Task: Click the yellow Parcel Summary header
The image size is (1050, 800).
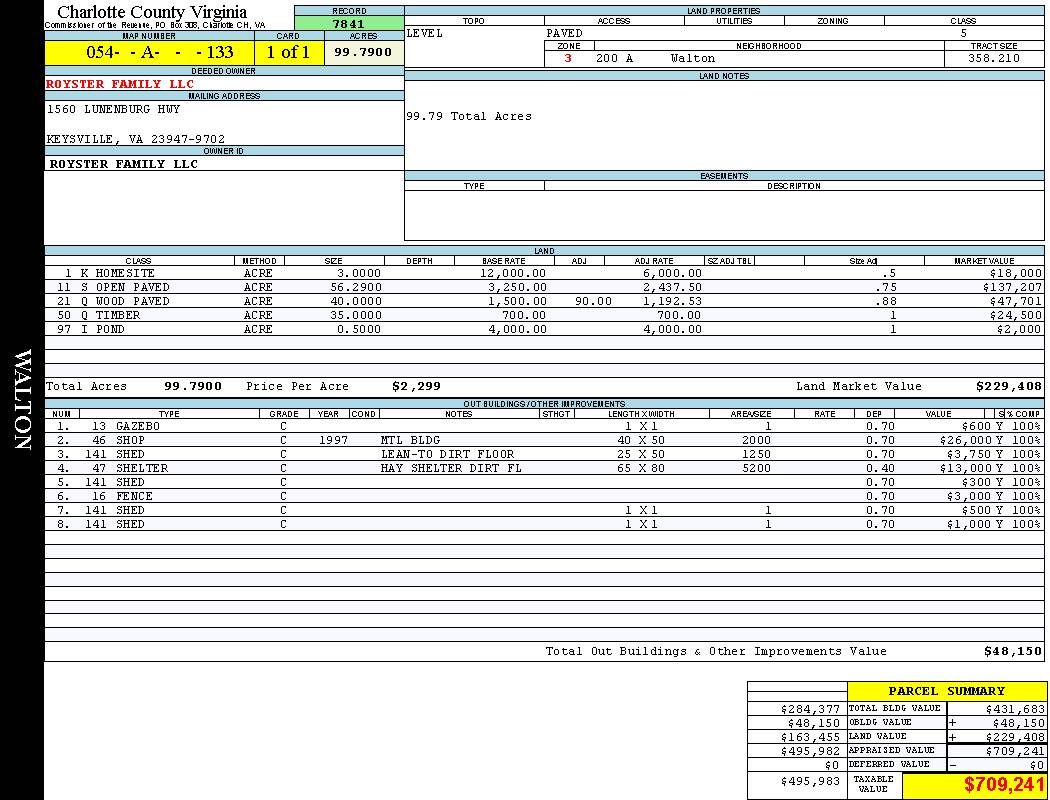Action: point(946,691)
